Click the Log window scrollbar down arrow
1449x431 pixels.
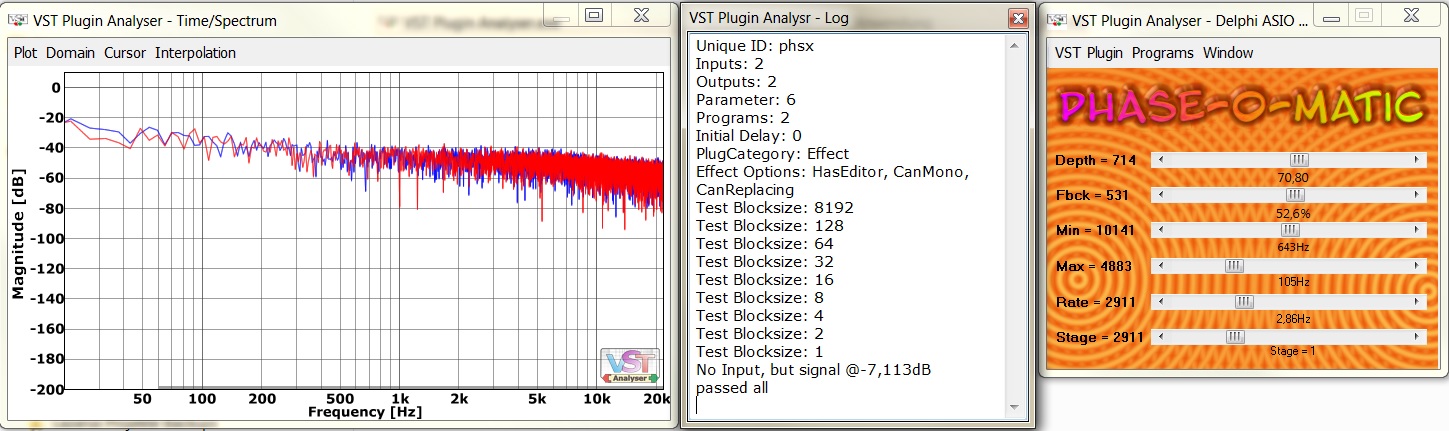coord(1016,408)
